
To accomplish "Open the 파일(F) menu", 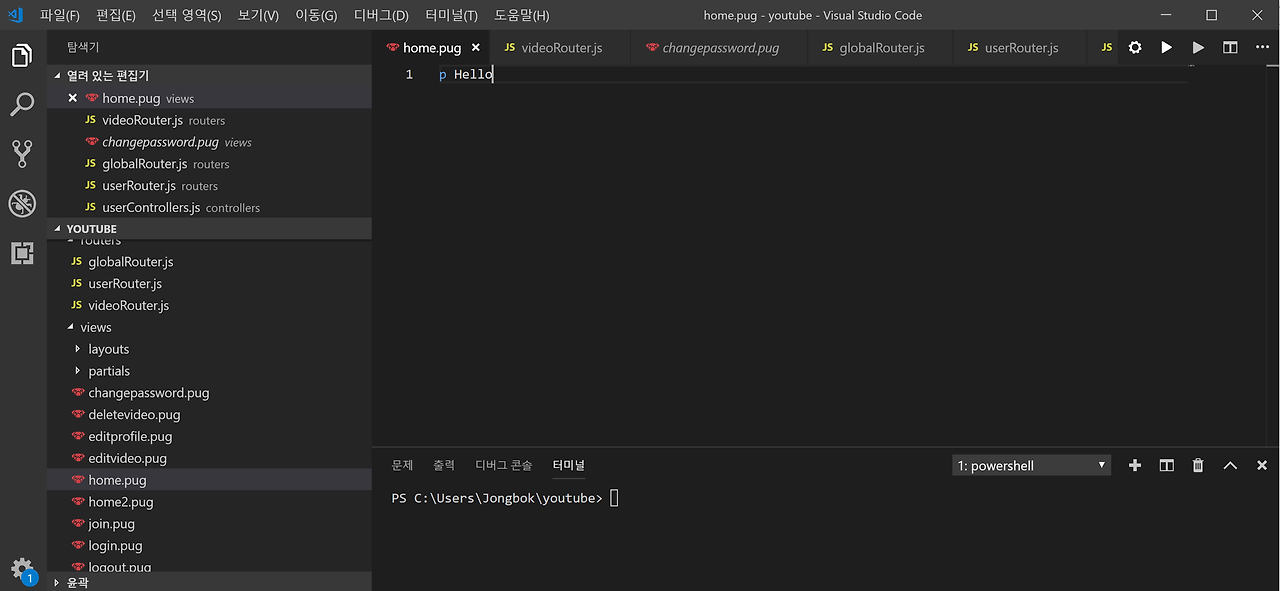I will (60, 15).
